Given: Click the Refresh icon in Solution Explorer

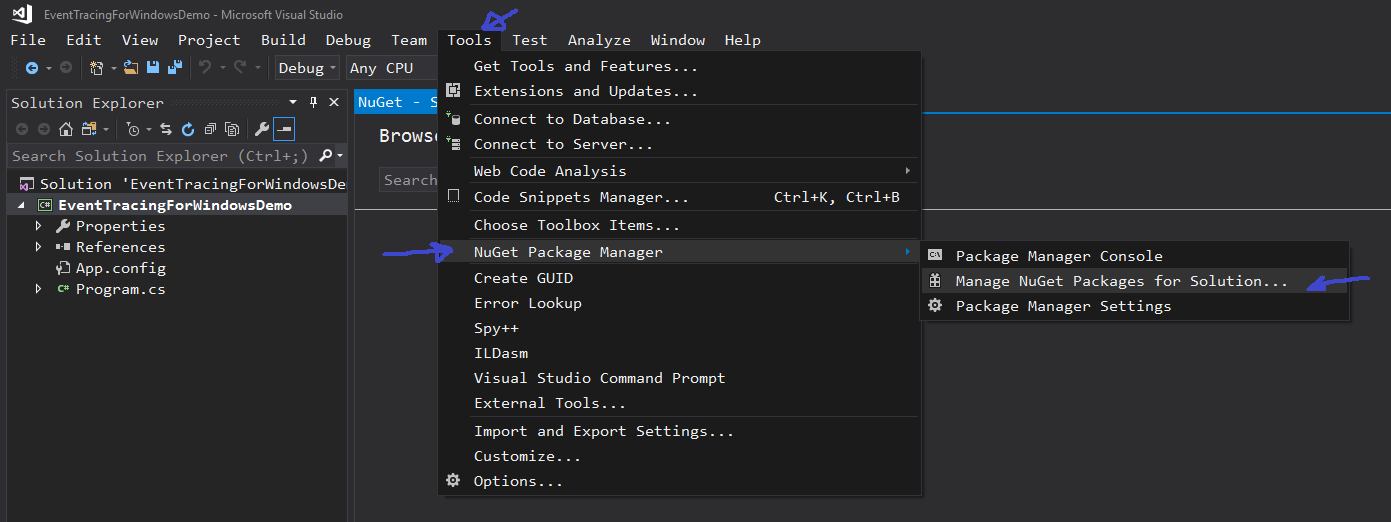Looking at the screenshot, I should point(187,129).
